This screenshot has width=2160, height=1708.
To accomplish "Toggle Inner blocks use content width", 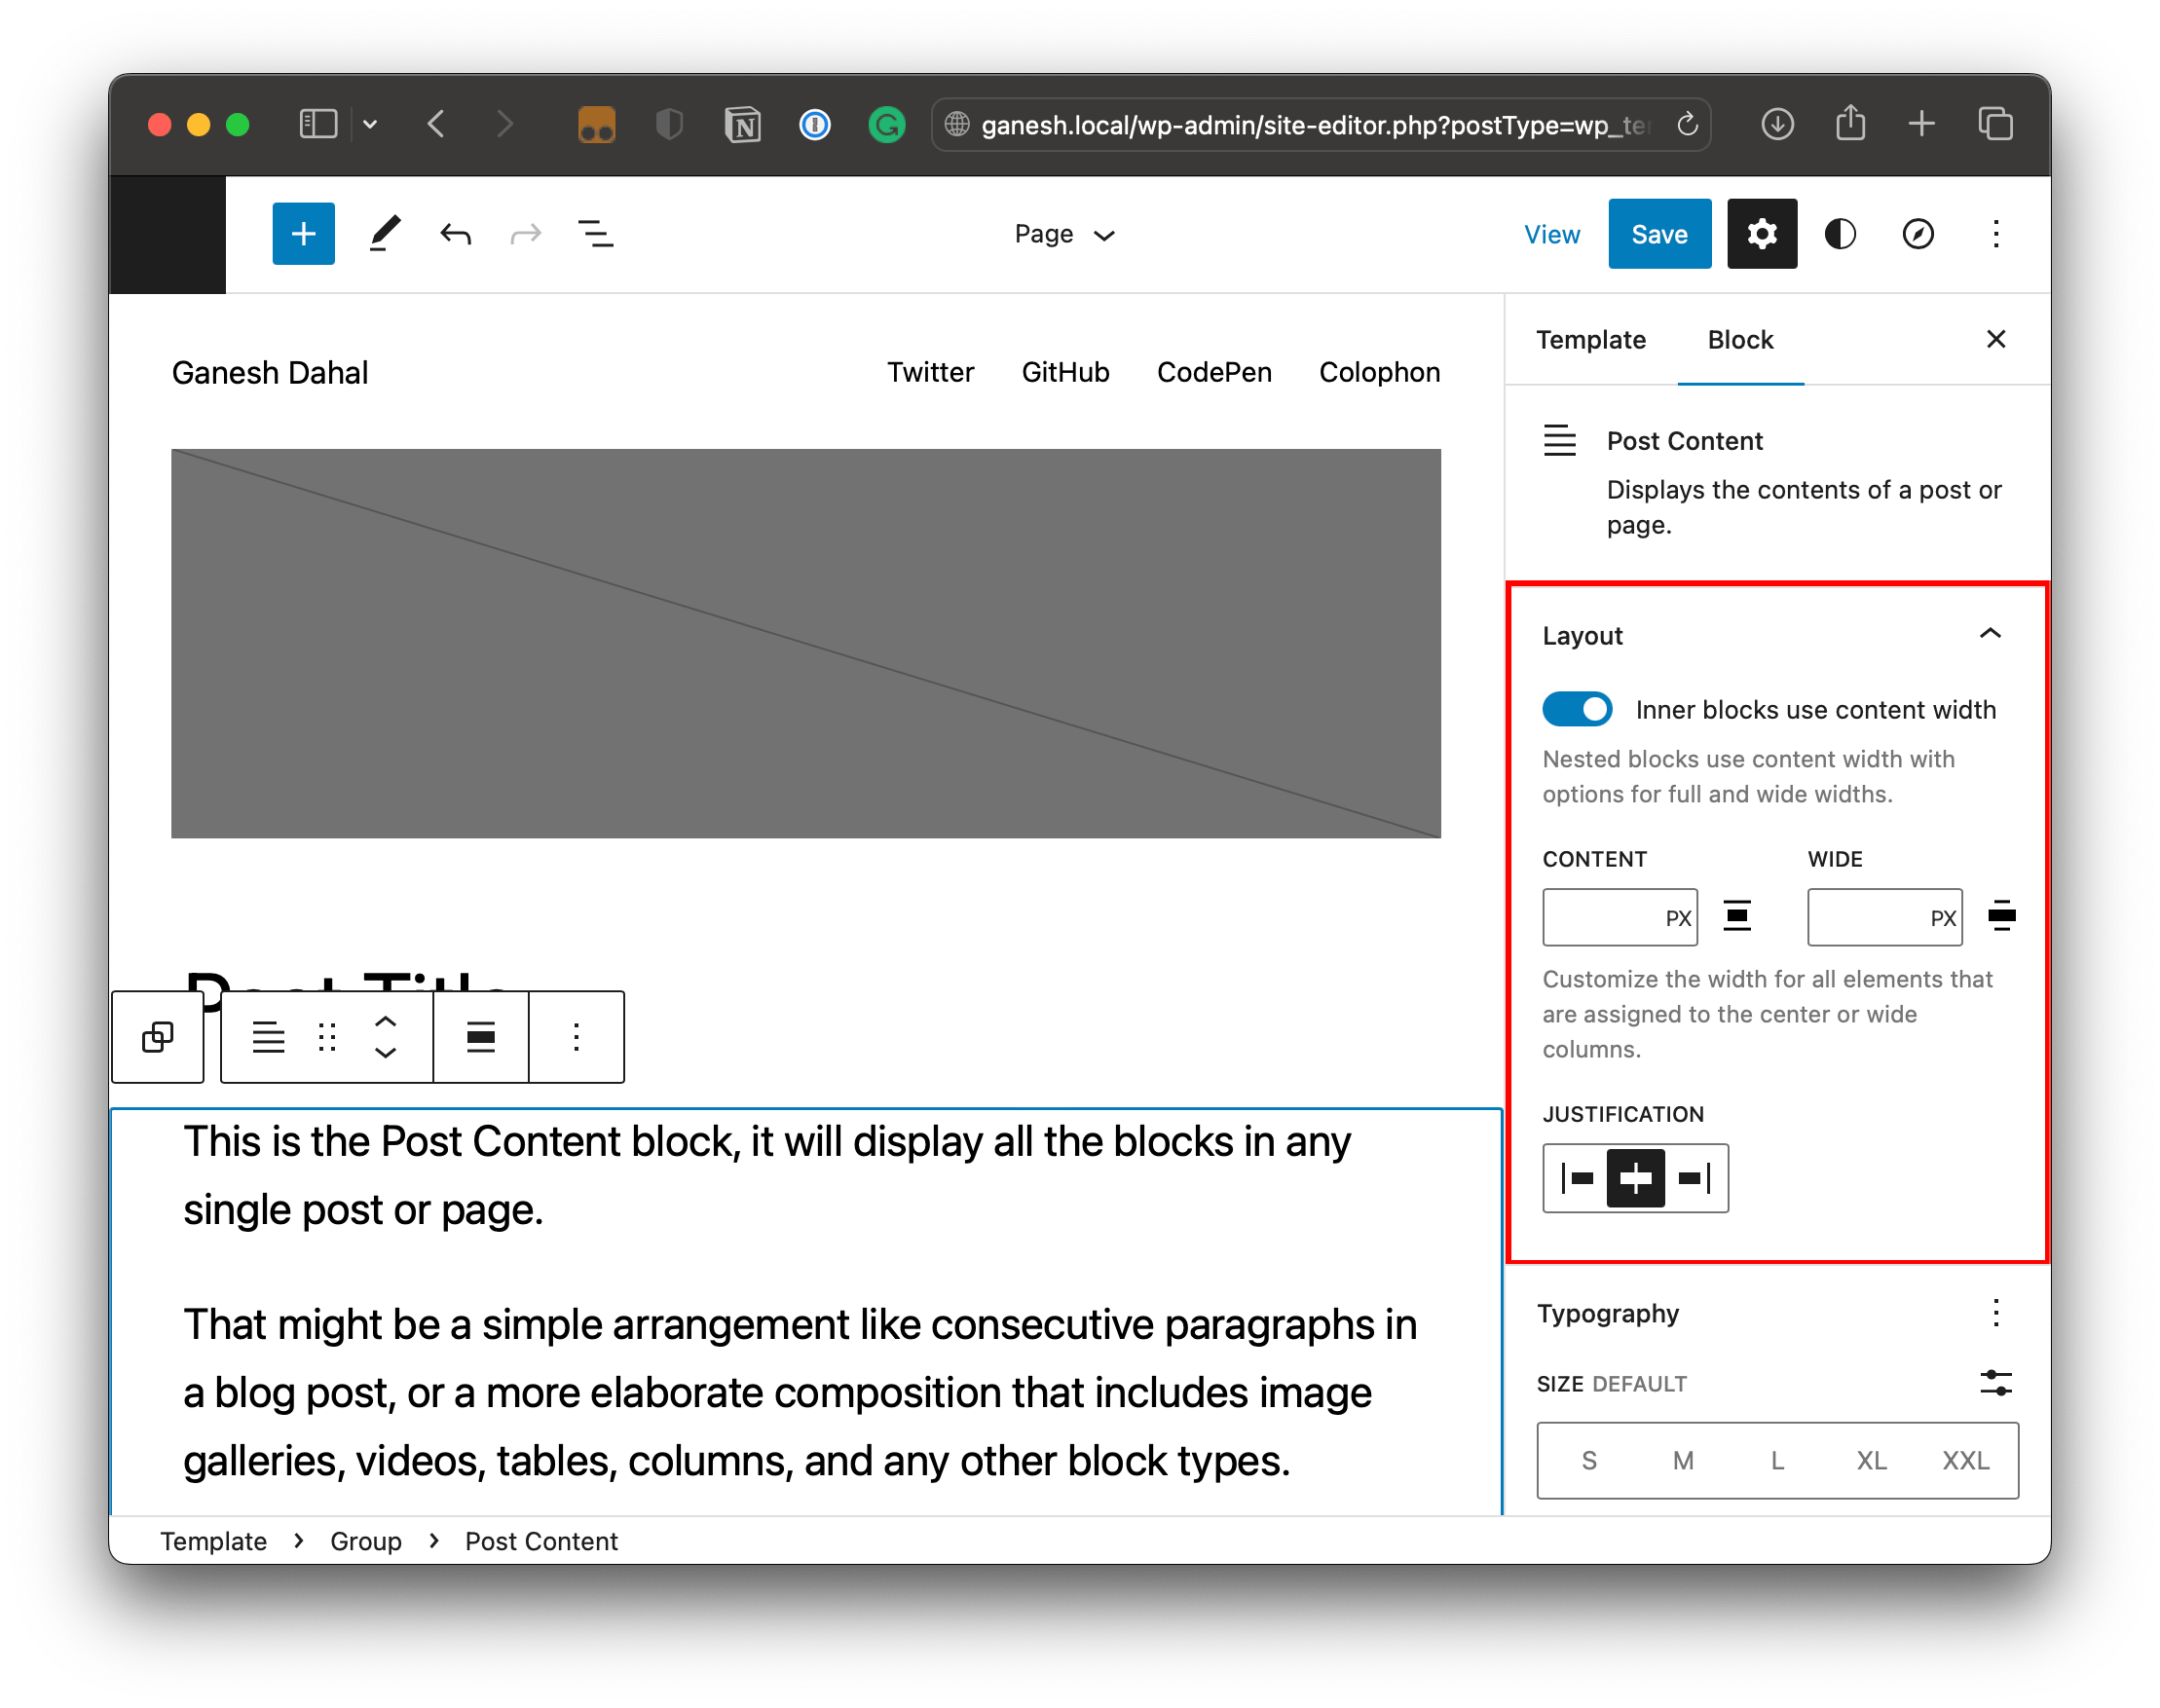I will tap(1577, 709).
